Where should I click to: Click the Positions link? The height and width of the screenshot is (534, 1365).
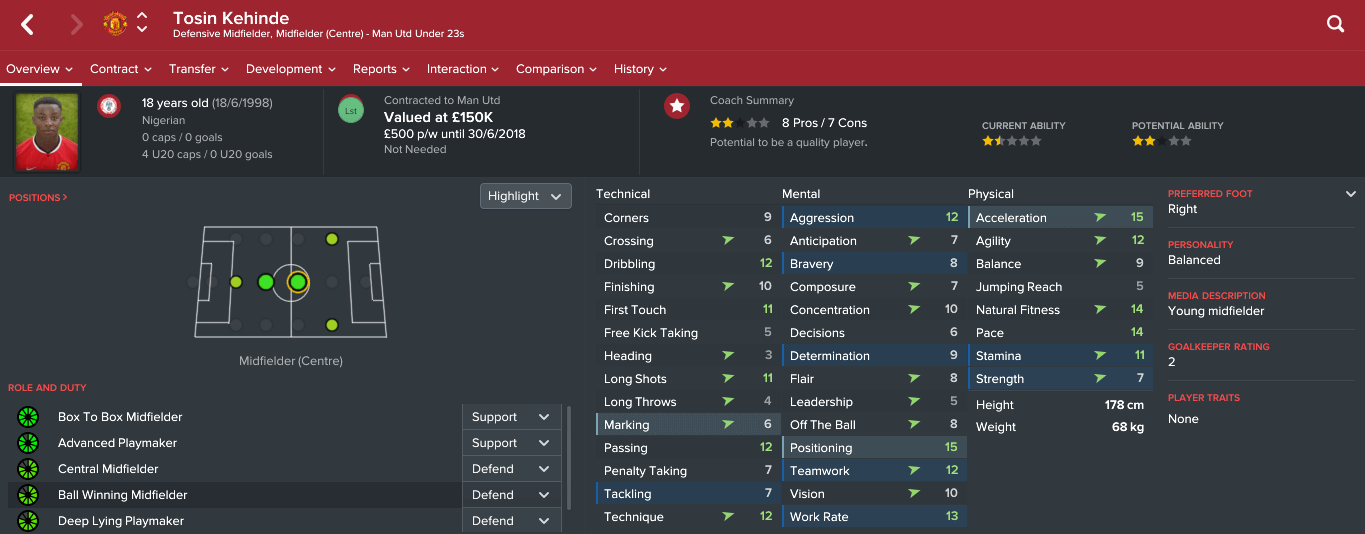point(38,198)
